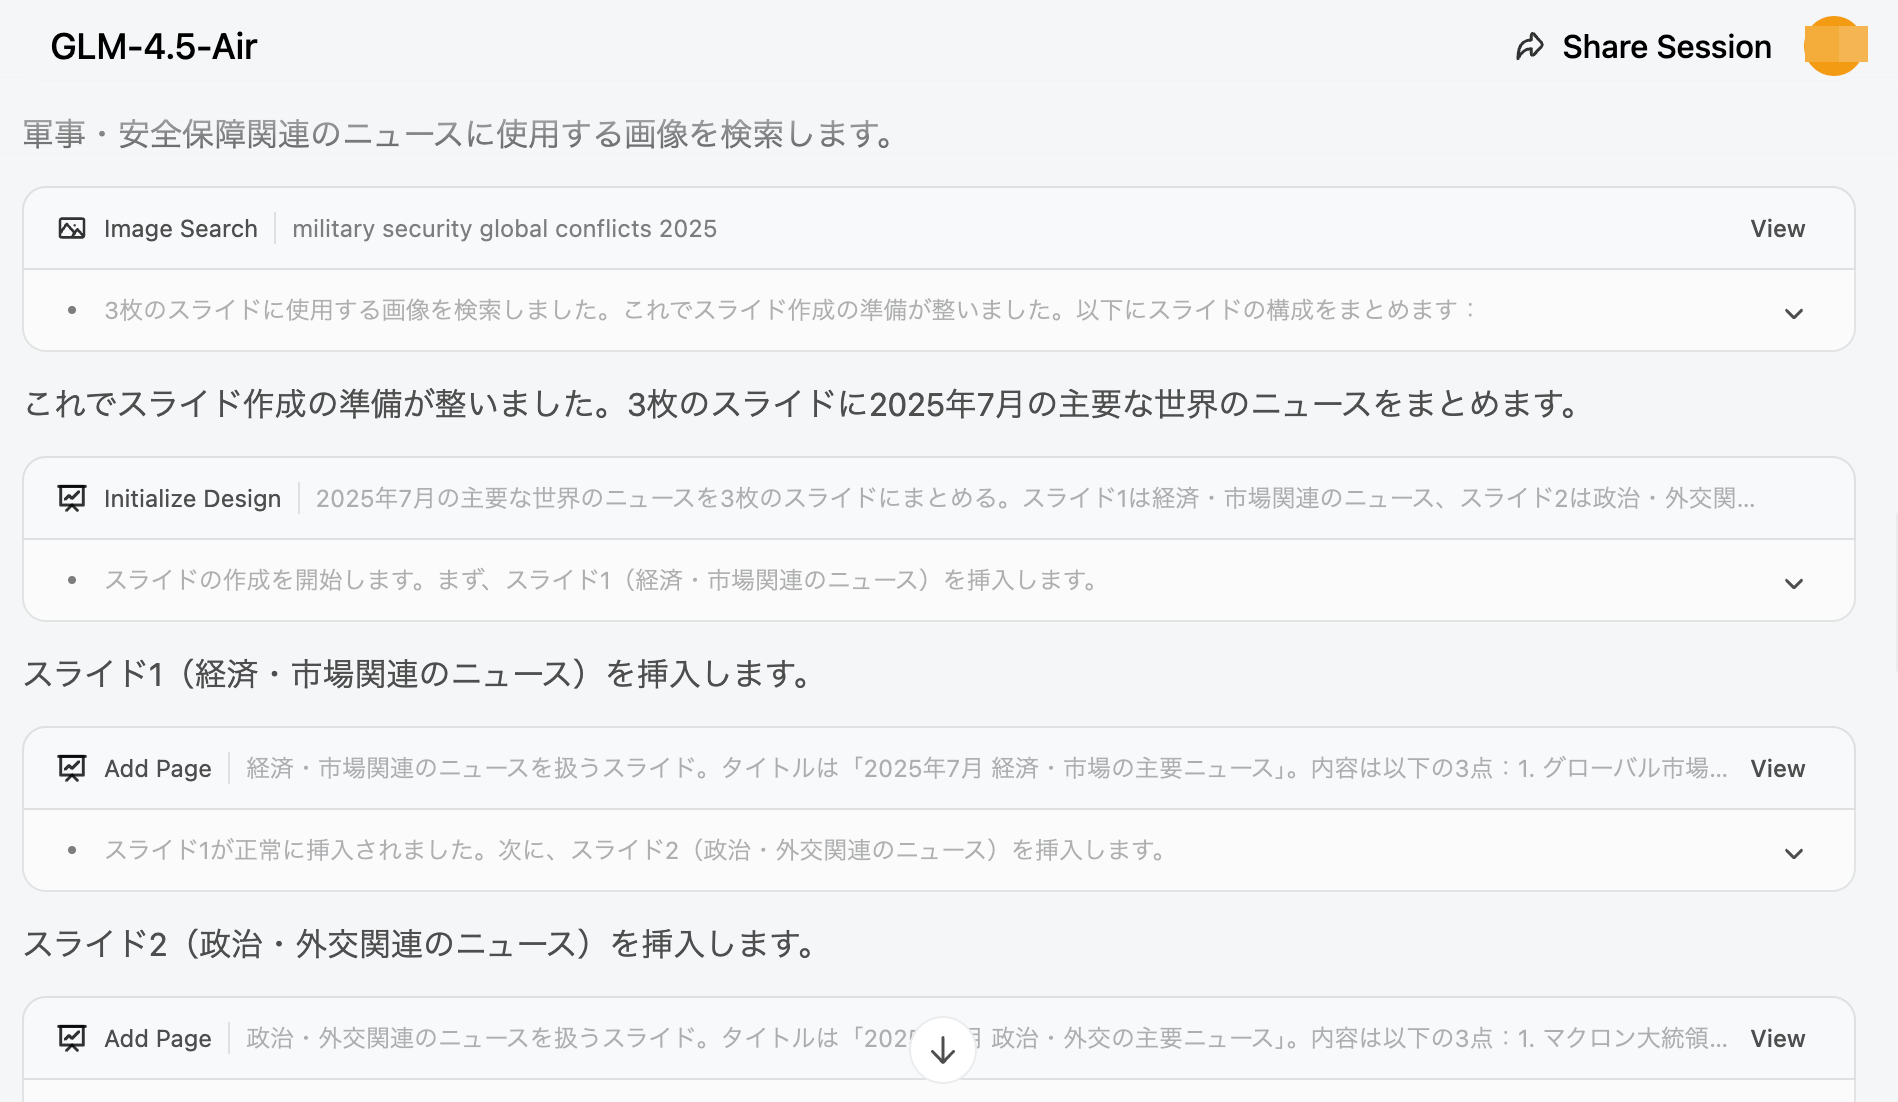View the politics slide Add Page output
The image size is (1898, 1102).
tap(1777, 1038)
